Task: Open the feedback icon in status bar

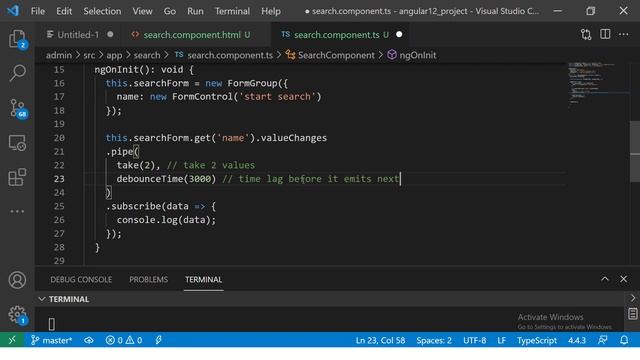Action: click(602, 340)
